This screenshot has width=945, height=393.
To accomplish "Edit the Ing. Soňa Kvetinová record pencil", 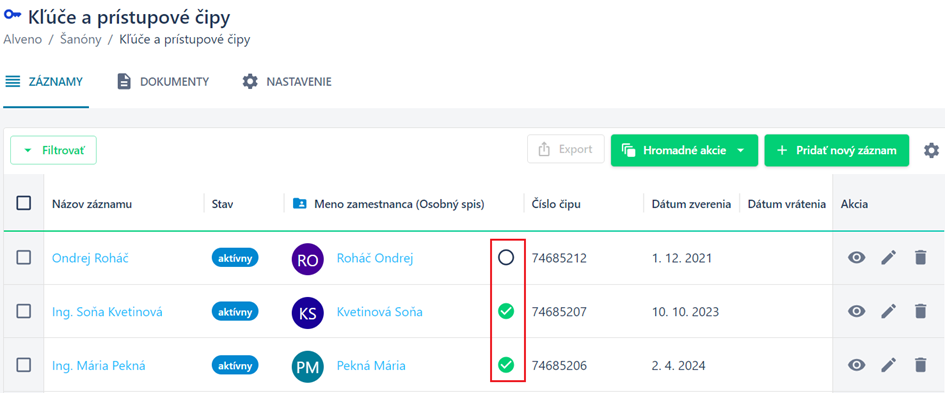I will coord(888,312).
